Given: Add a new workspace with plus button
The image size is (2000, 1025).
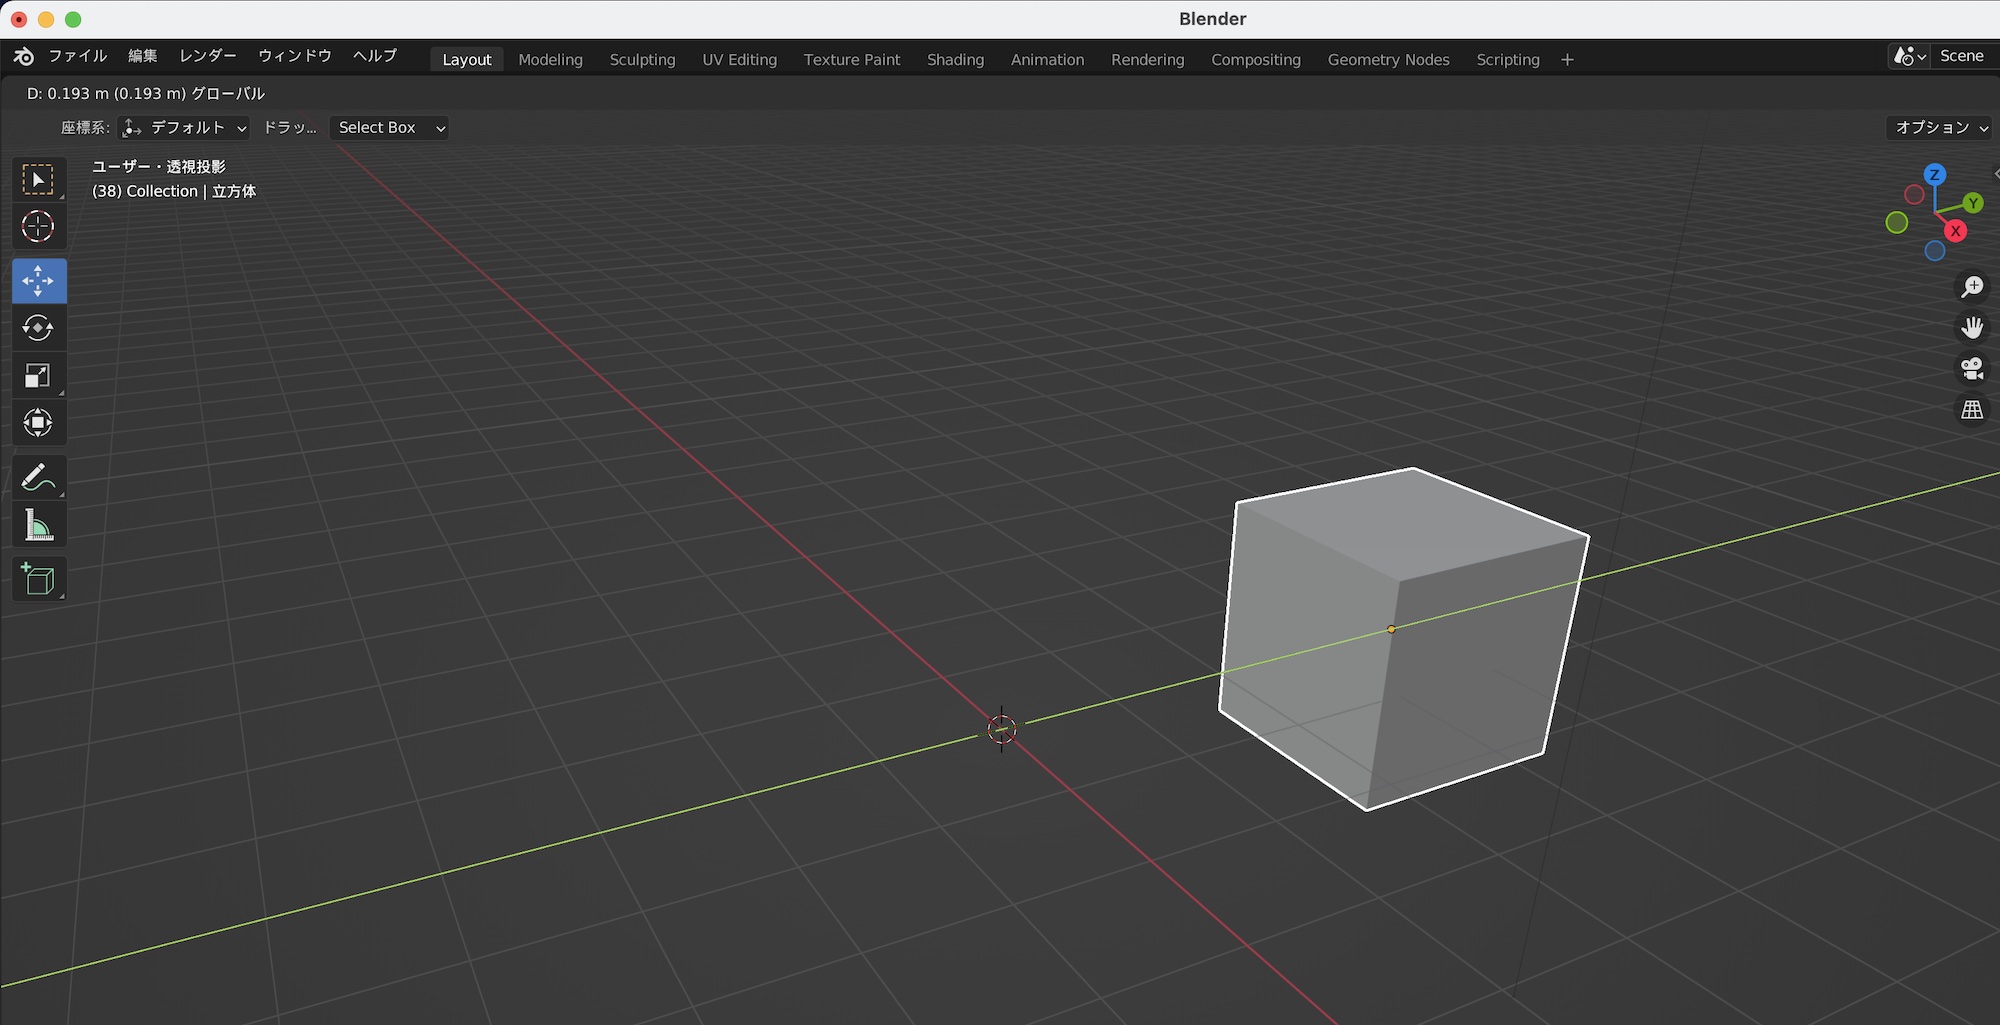Looking at the screenshot, I should point(1567,60).
